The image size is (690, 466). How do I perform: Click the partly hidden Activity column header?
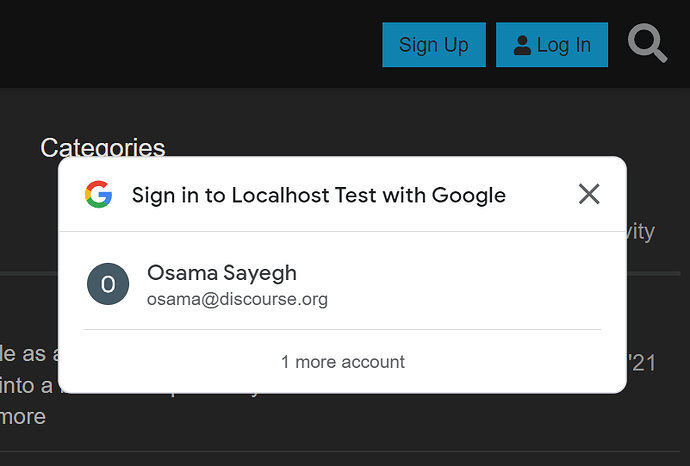coord(641,231)
